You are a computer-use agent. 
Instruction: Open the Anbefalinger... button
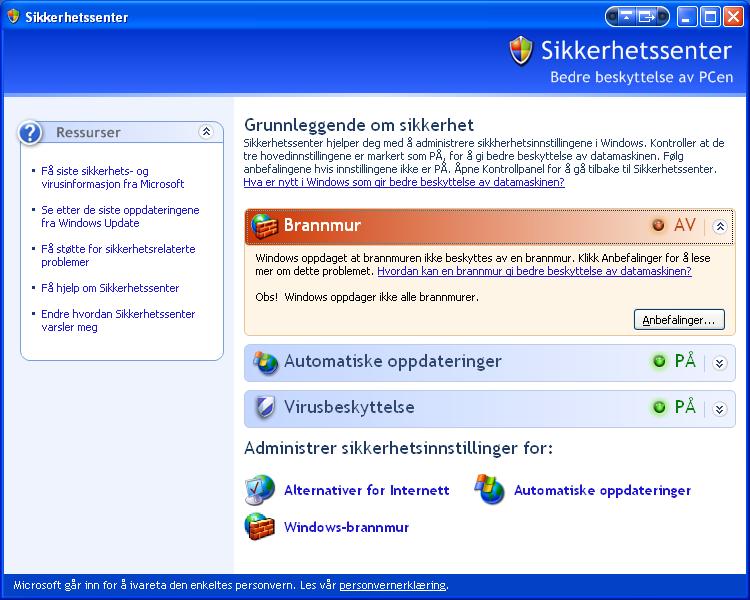click(x=679, y=320)
